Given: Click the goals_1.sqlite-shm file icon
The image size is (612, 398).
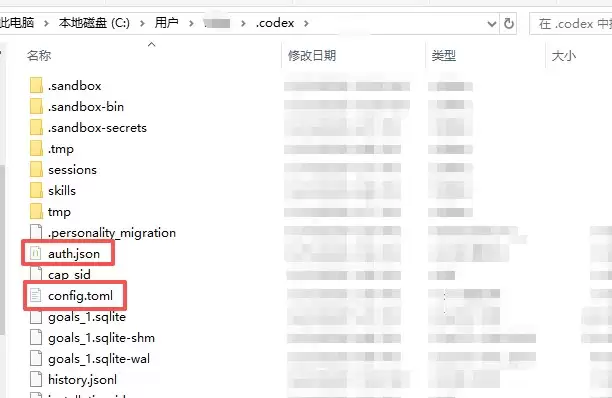Looking at the screenshot, I should pos(36,338).
